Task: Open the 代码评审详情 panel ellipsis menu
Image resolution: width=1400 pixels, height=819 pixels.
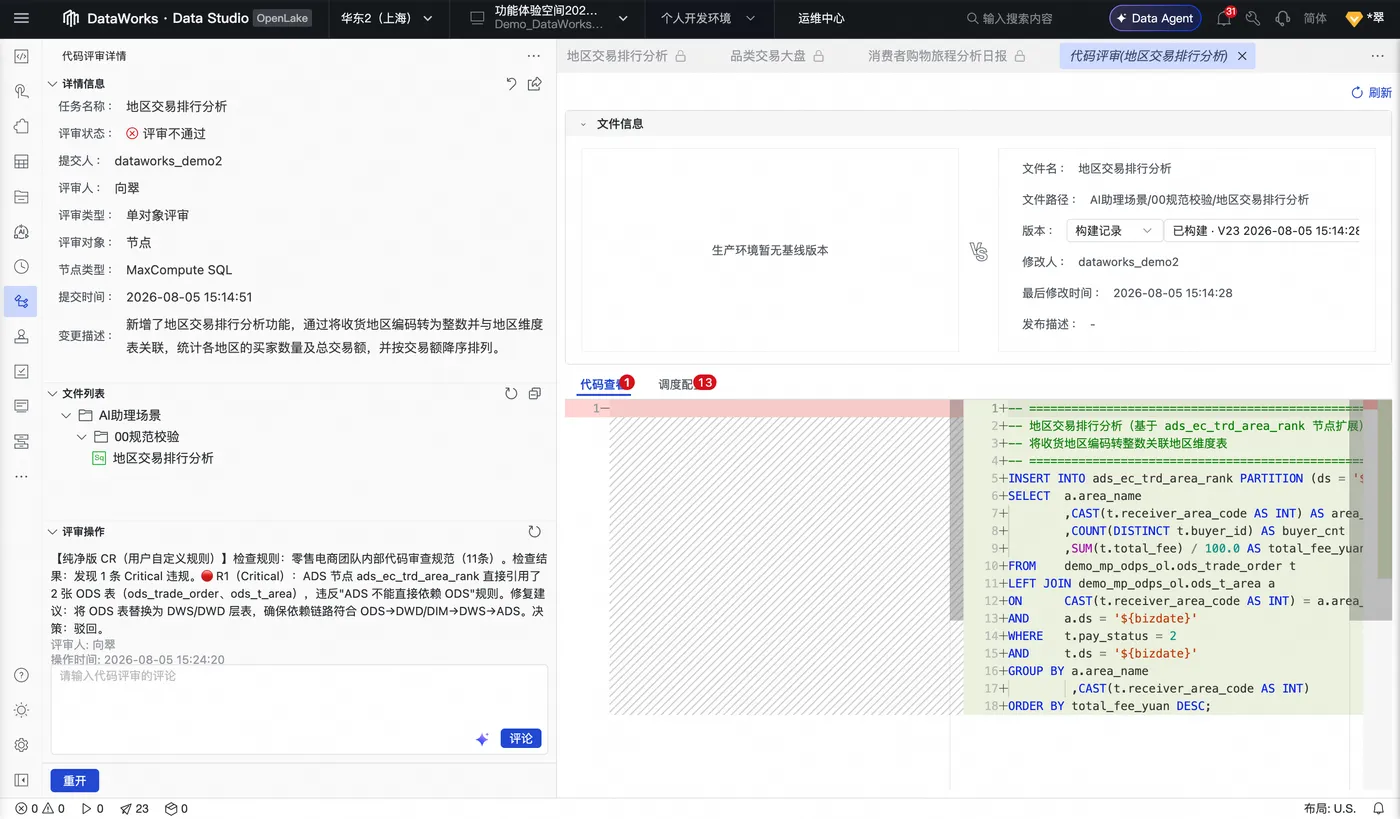Action: point(534,56)
